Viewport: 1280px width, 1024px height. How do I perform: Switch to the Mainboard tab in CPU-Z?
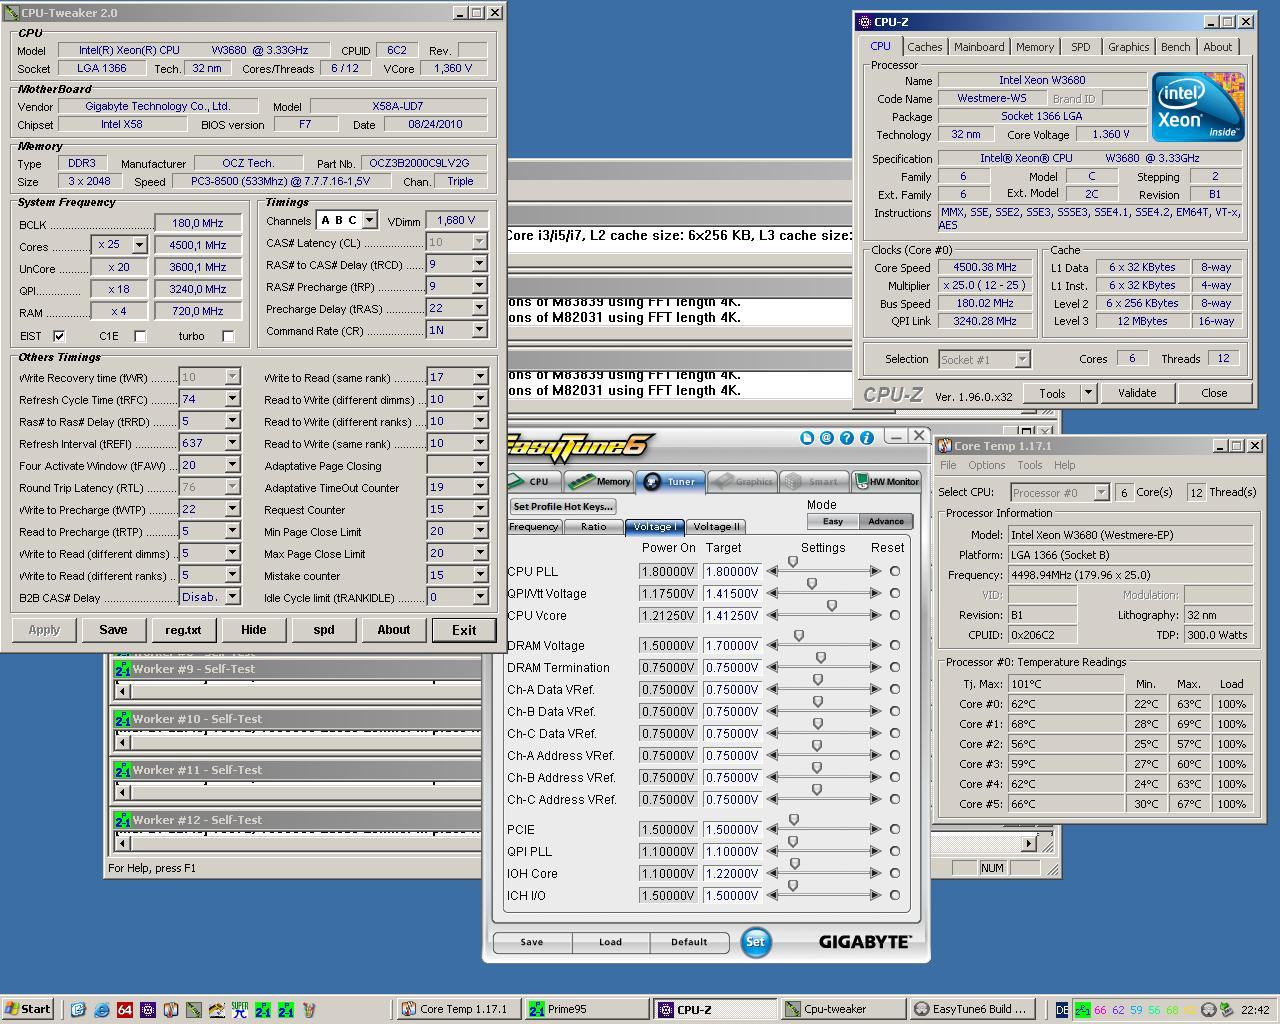pos(979,47)
